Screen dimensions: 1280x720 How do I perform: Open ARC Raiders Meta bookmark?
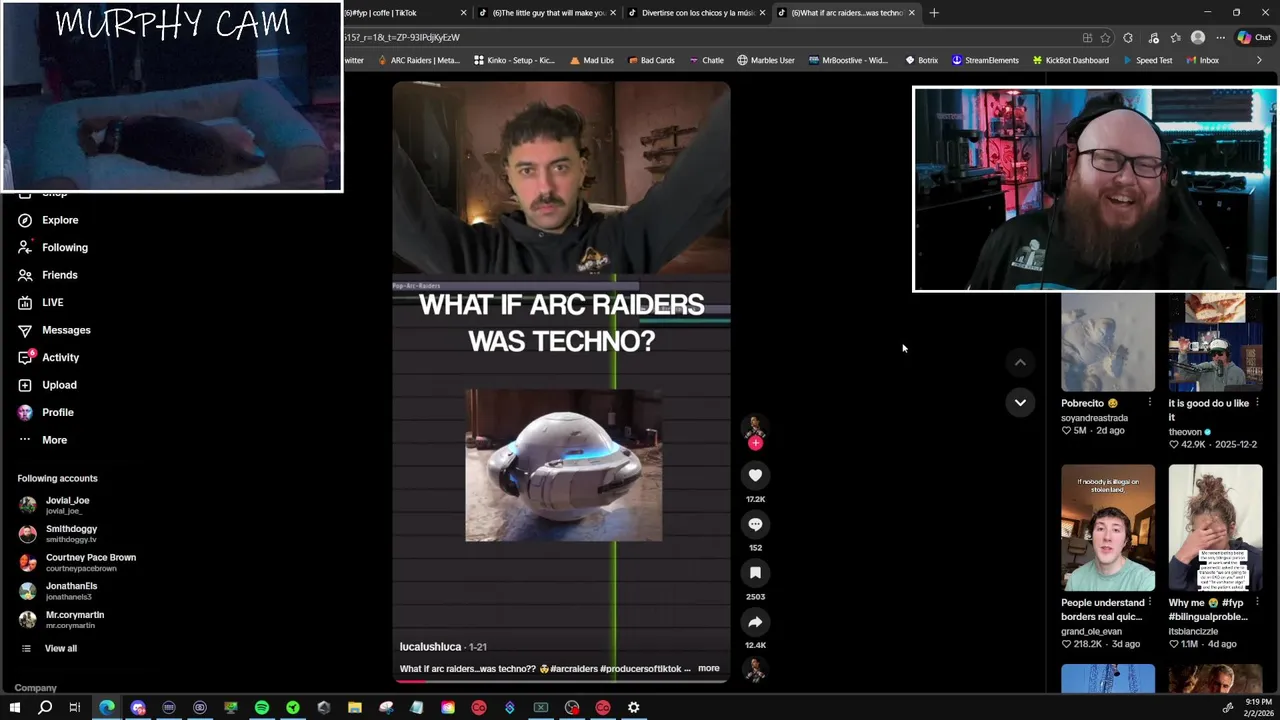pyautogui.click(x=419, y=60)
